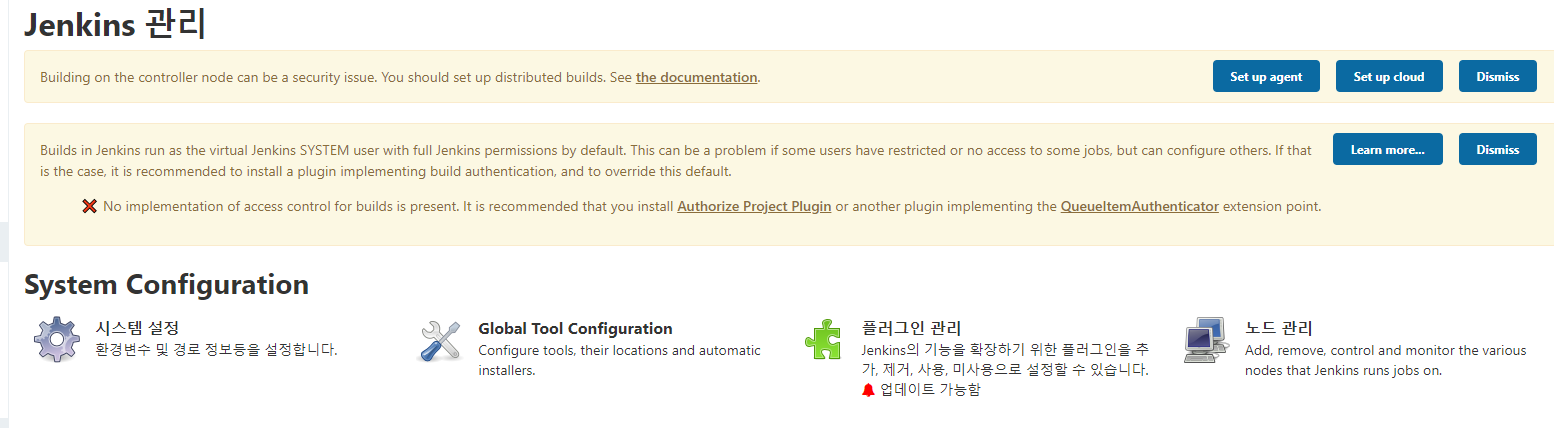Image resolution: width=1554 pixels, height=428 pixels.
Task: Click the '환경변수 및 경로 정보등을 설정합니다.' description
Action: point(216,350)
